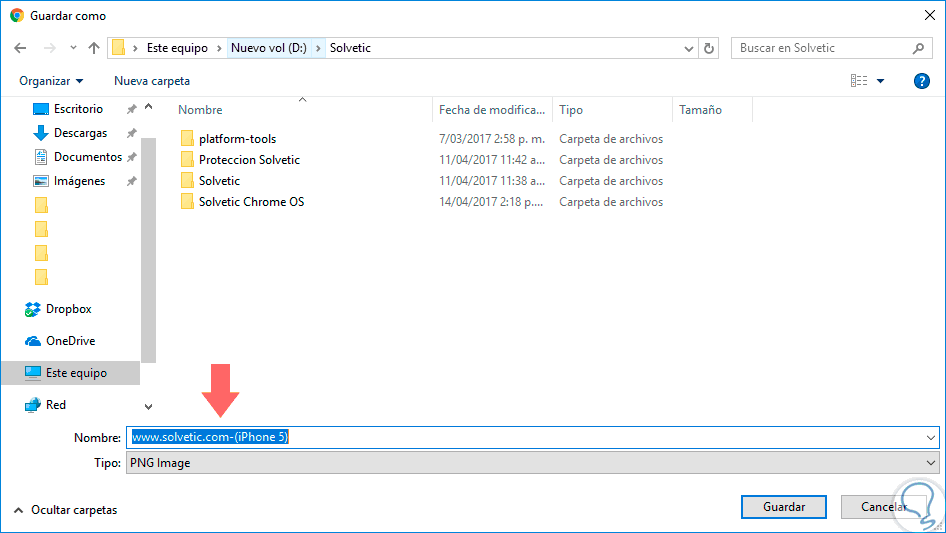946x533 pixels.
Task: Sort by the Tamaño column header
Action: pyautogui.click(x=700, y=110)
